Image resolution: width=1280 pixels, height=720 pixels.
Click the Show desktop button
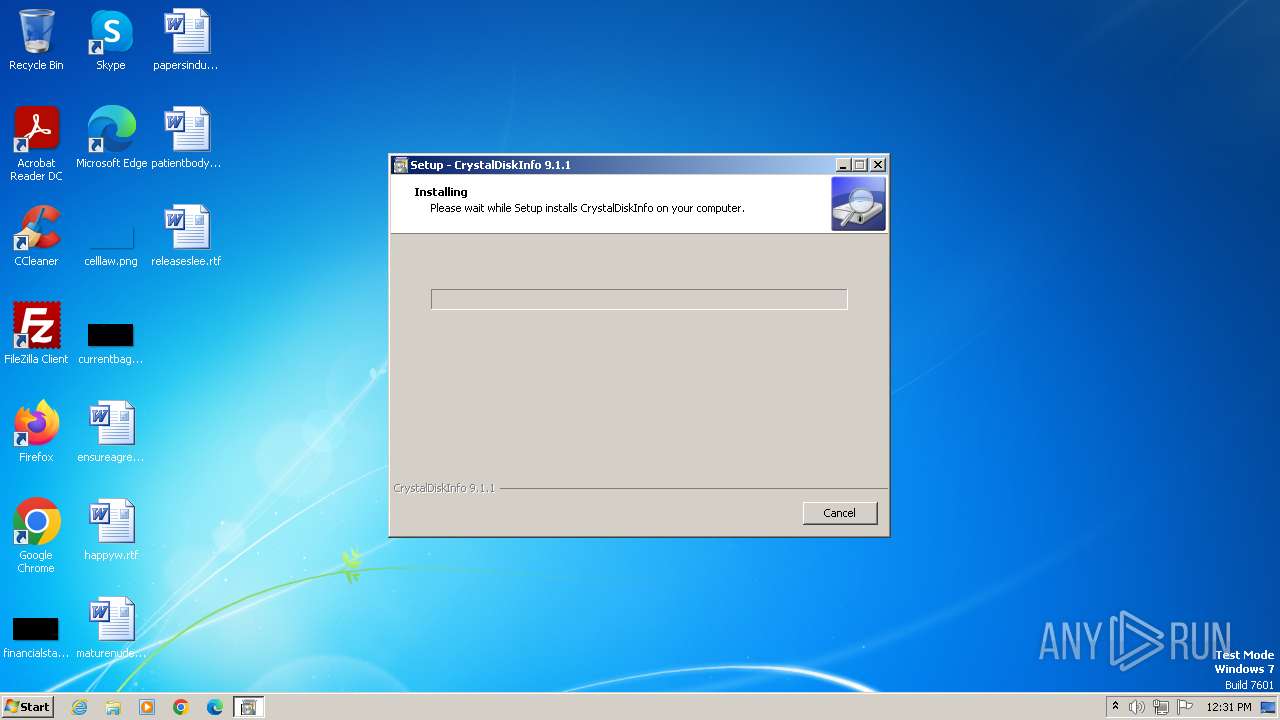[x=1268, y=707]
